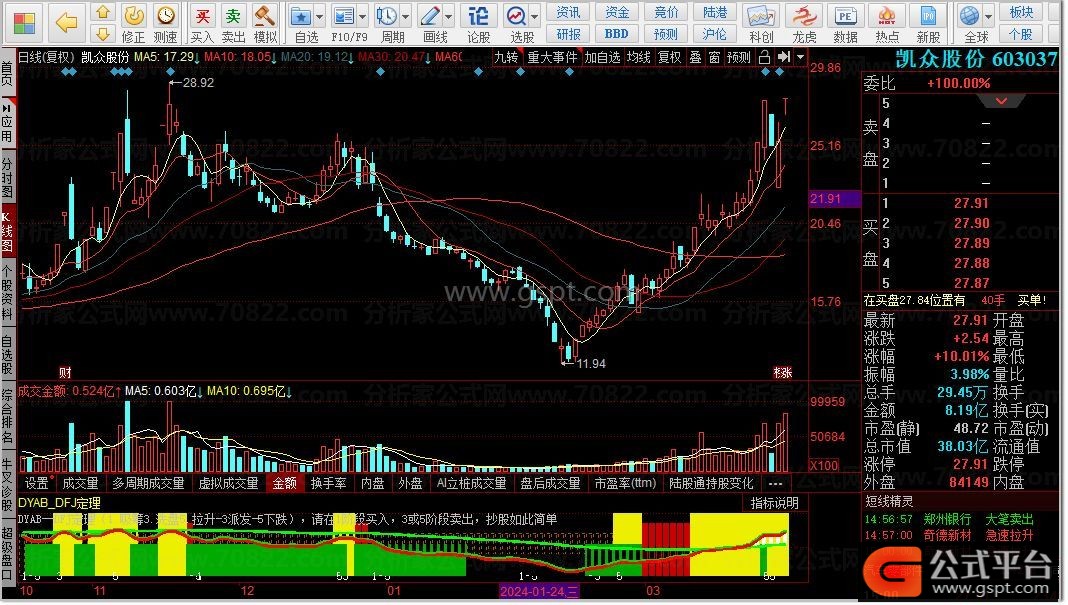Open more volume tabs via ... button
1068x605 pixels.
point(775,483)
